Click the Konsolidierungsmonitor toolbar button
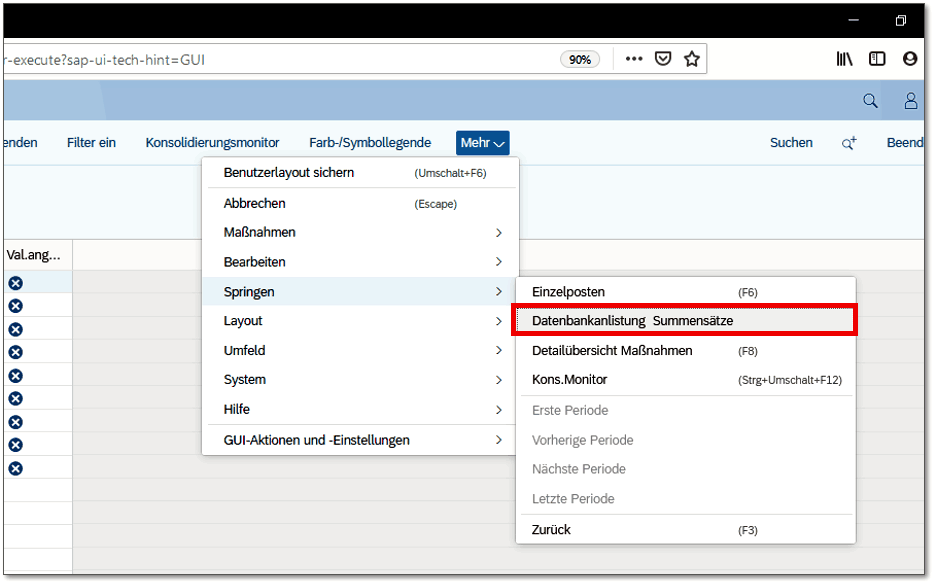Image resolution: width=934 pixels, height=584 pixels. tap(212, 143)
